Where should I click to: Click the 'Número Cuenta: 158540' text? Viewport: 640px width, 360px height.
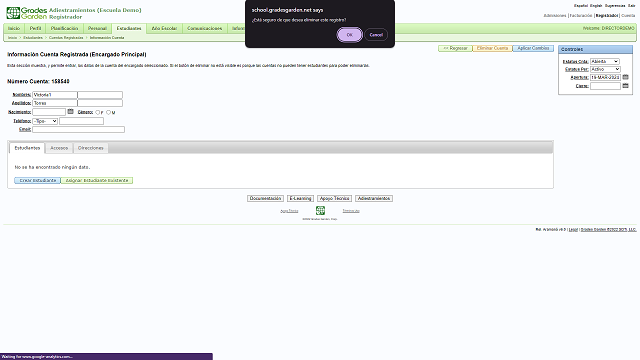click(38, 81)
